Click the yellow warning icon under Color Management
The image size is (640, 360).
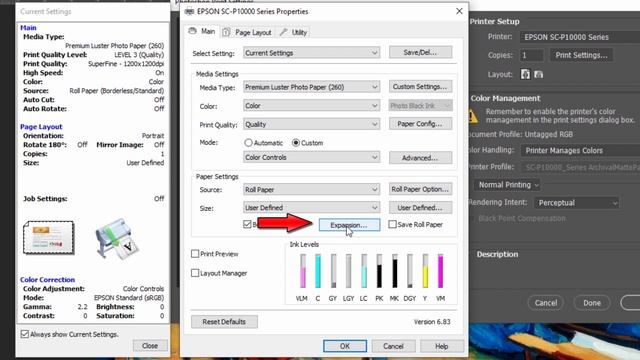click(x=473, y=116)
